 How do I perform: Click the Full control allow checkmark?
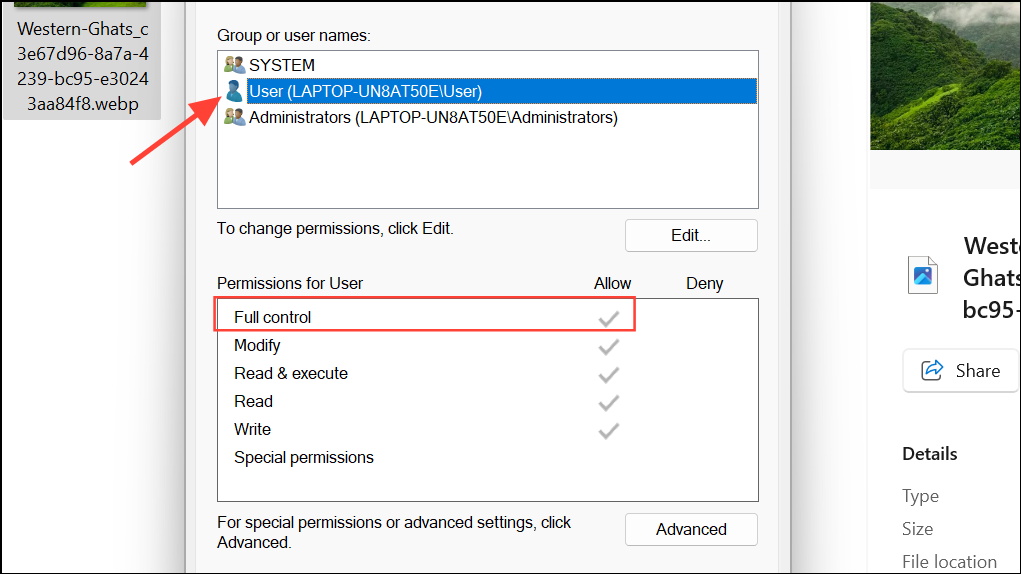click(609, 318)
